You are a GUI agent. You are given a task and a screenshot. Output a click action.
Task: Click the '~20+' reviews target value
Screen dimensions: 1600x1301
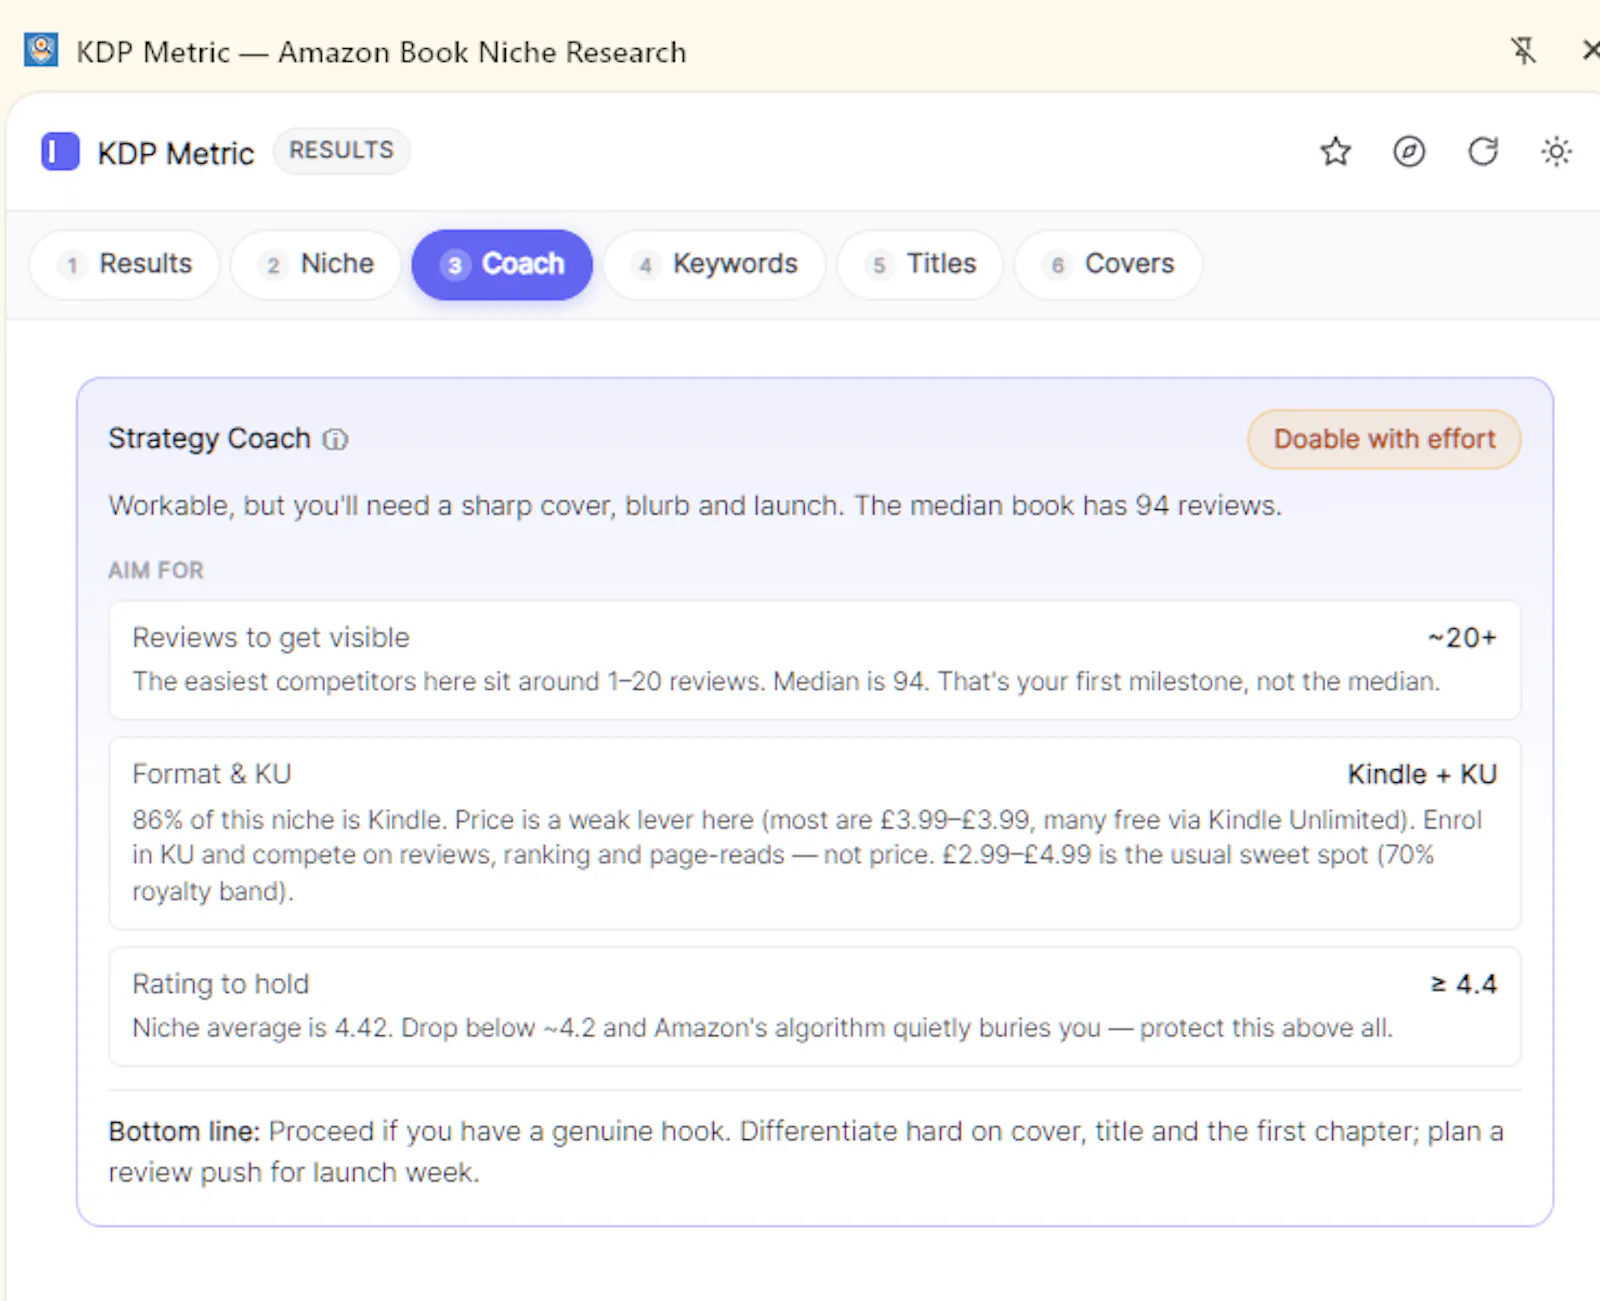tap(1461, 637)
